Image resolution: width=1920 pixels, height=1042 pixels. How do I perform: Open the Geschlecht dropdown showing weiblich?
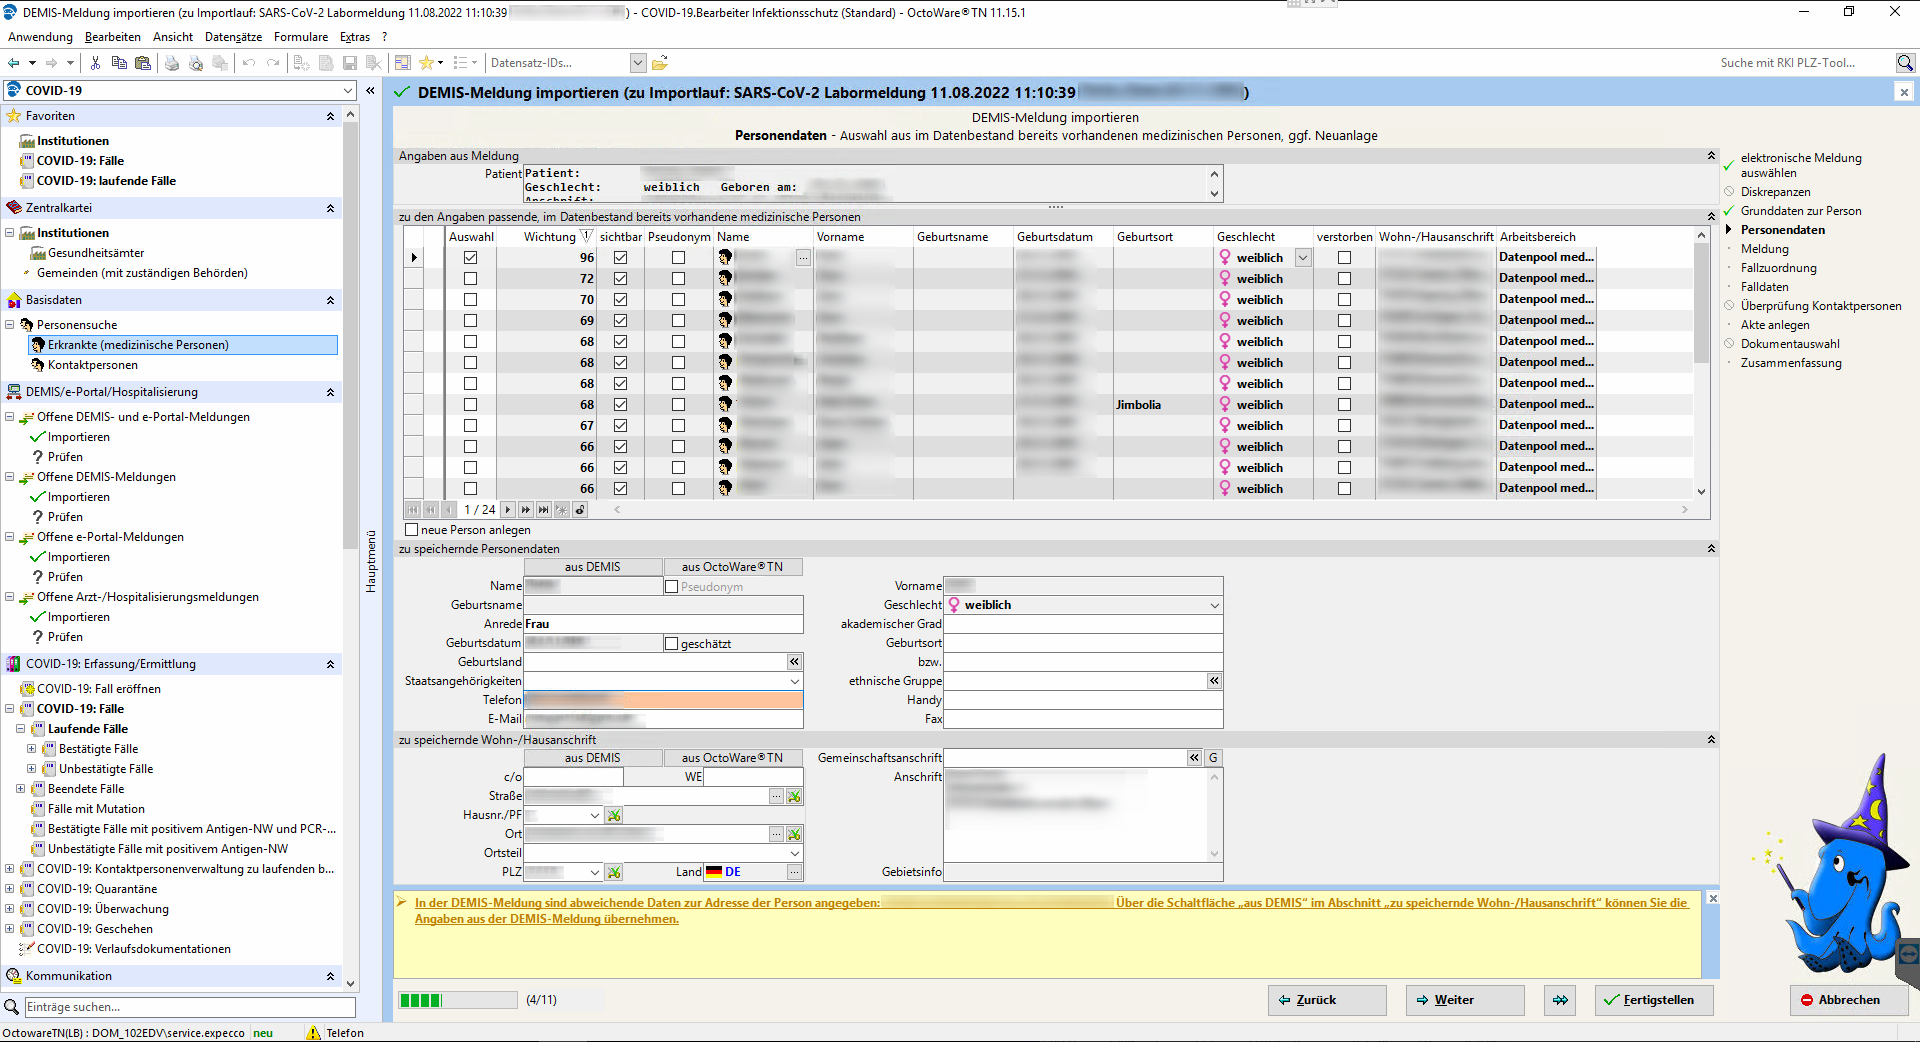(x=1214, y=606)
